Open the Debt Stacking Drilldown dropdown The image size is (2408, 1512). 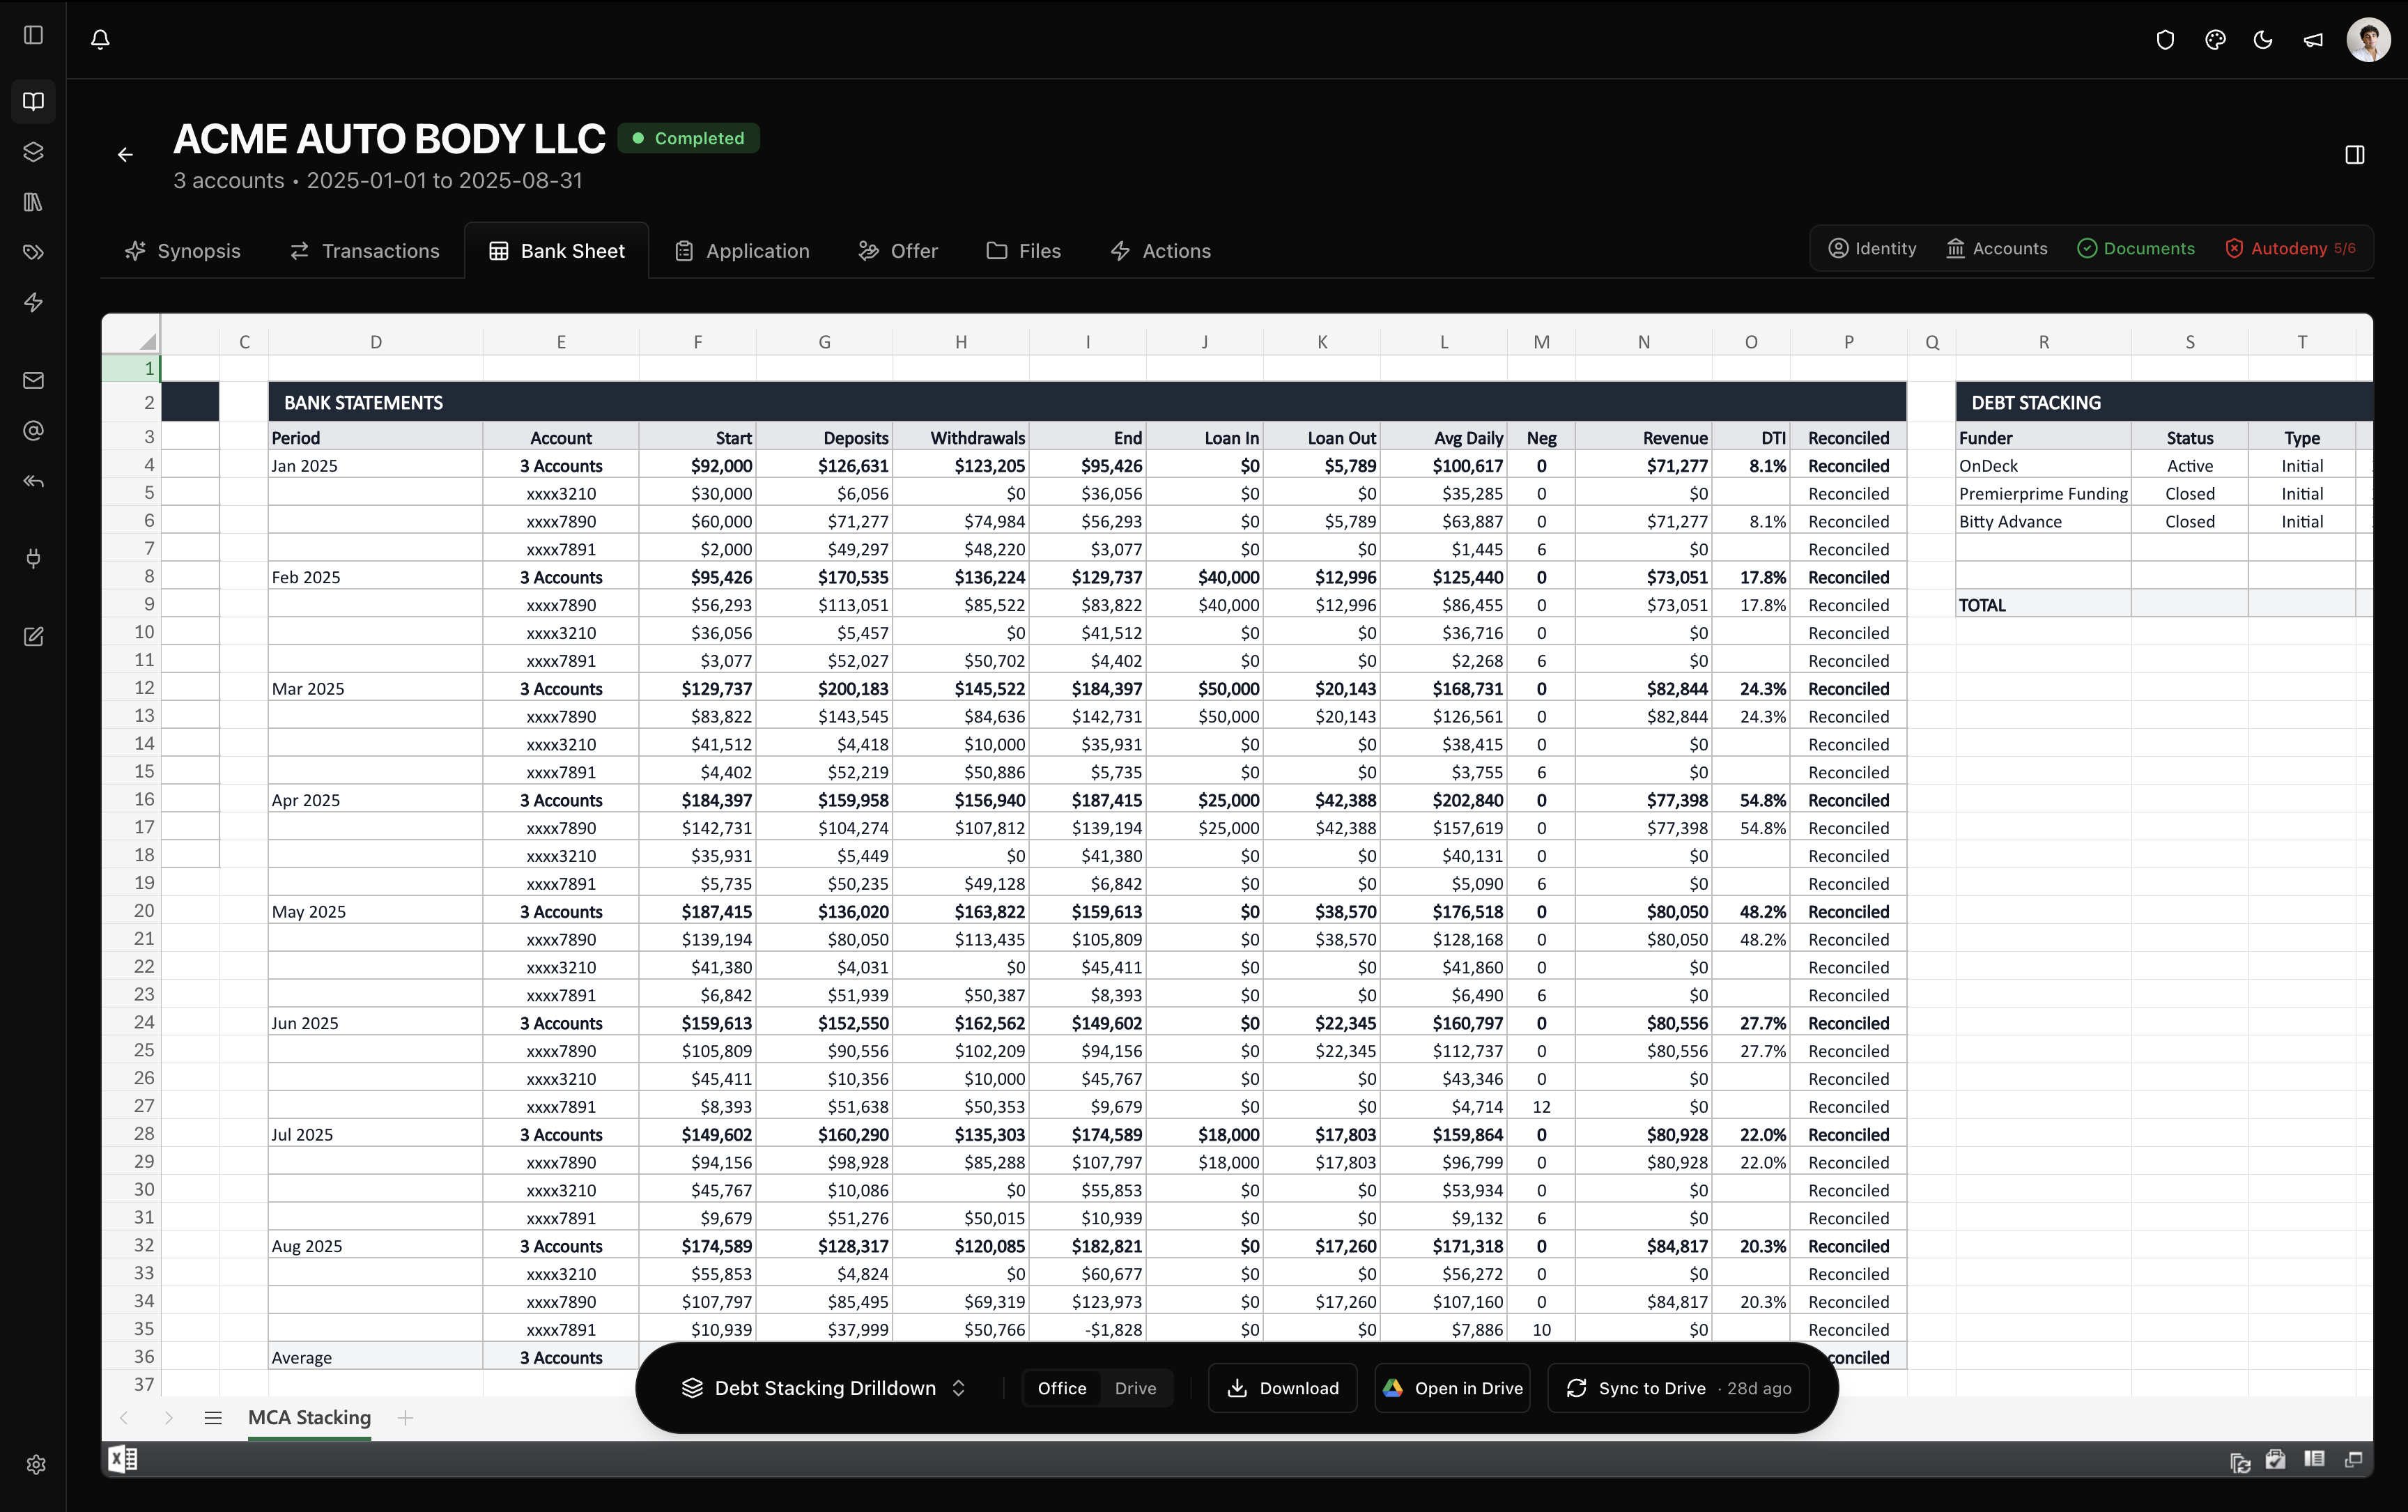824,1388
